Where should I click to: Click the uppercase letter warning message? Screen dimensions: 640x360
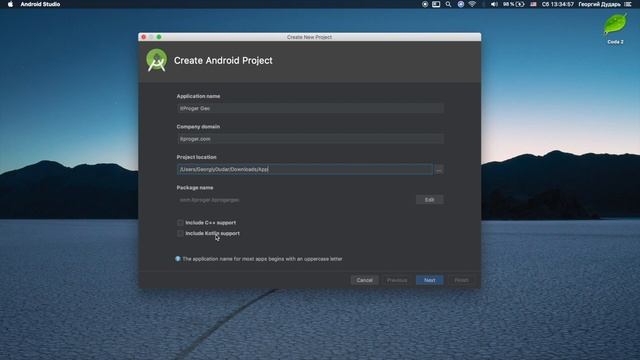coord(262,259)
